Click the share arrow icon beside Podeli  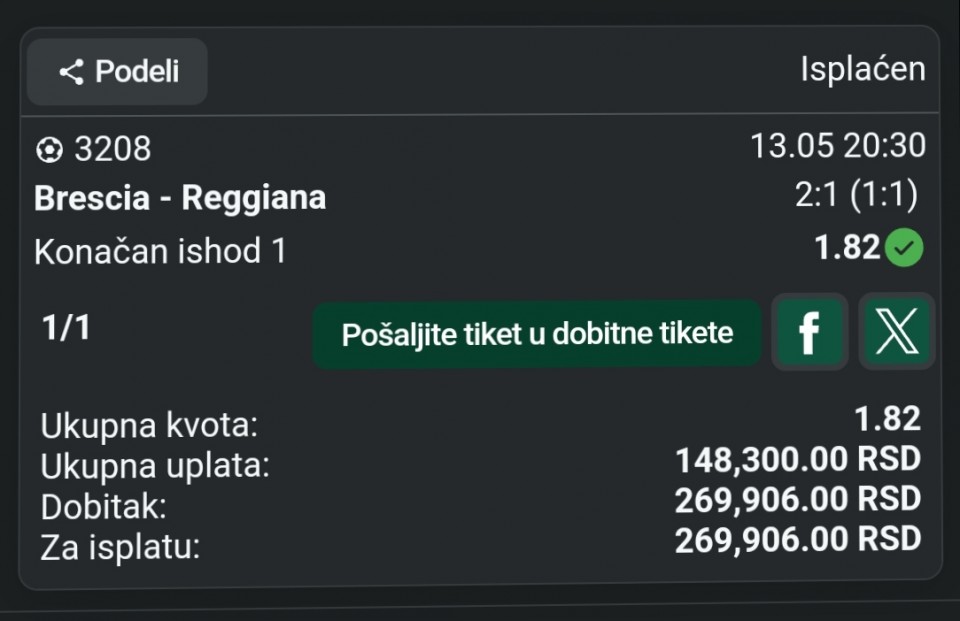point(71,72)
